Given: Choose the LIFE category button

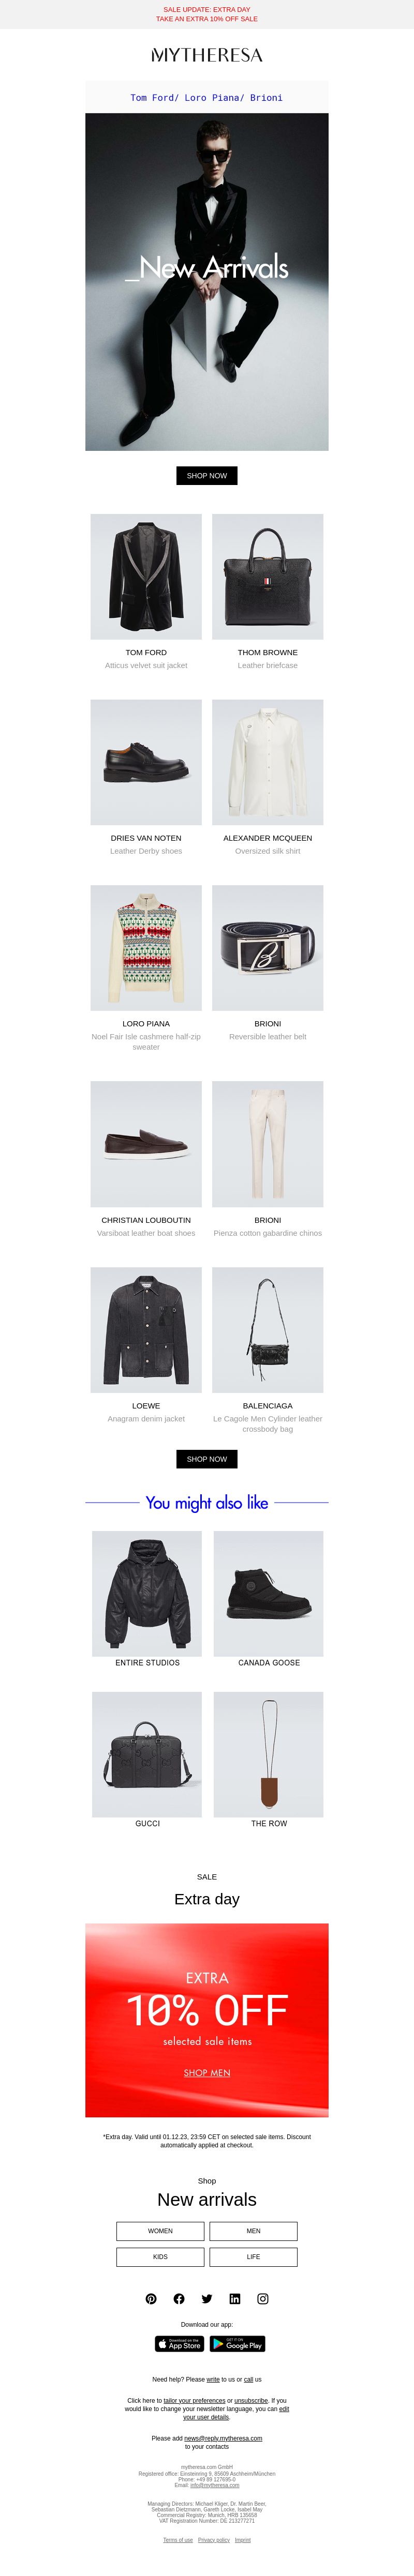Looking at the screenshot, I should click(253, 2256).
